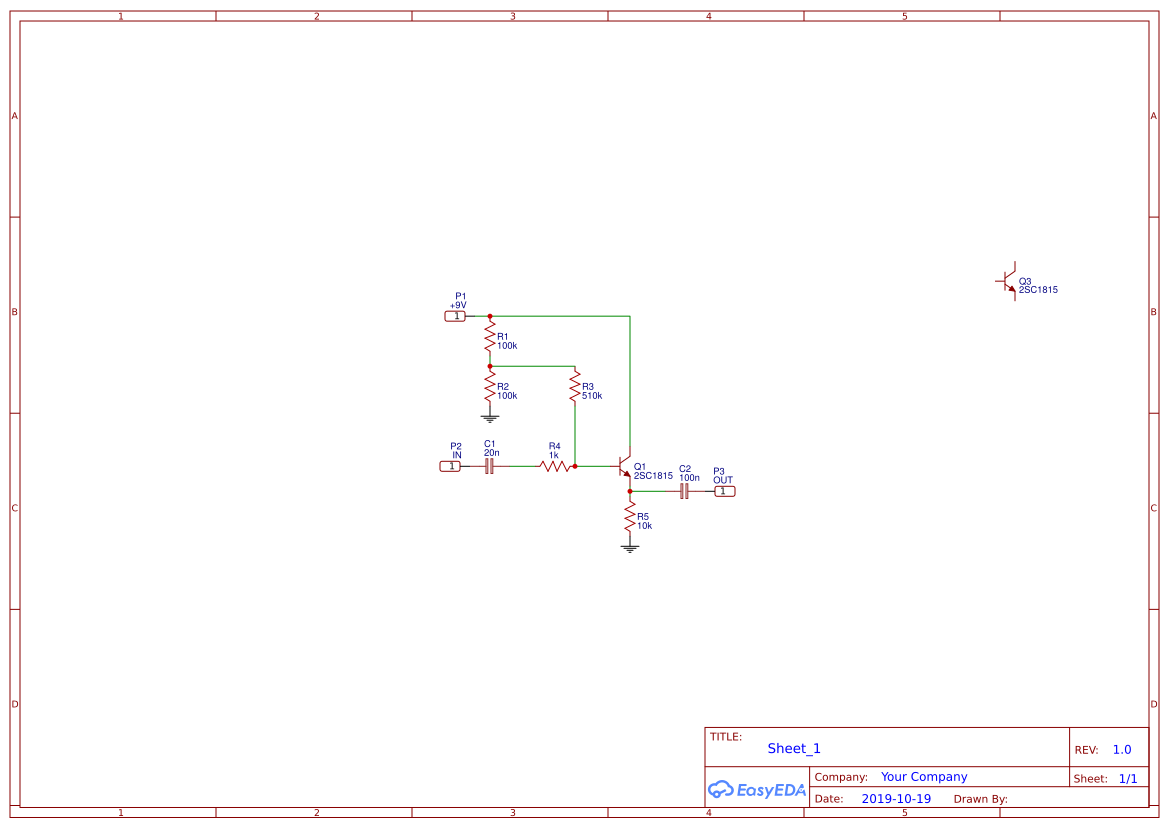Viewport: 1169px width, 828px height.
Task: Select resistor R4 1k on the input path
Action: click(x=553, y=465)
